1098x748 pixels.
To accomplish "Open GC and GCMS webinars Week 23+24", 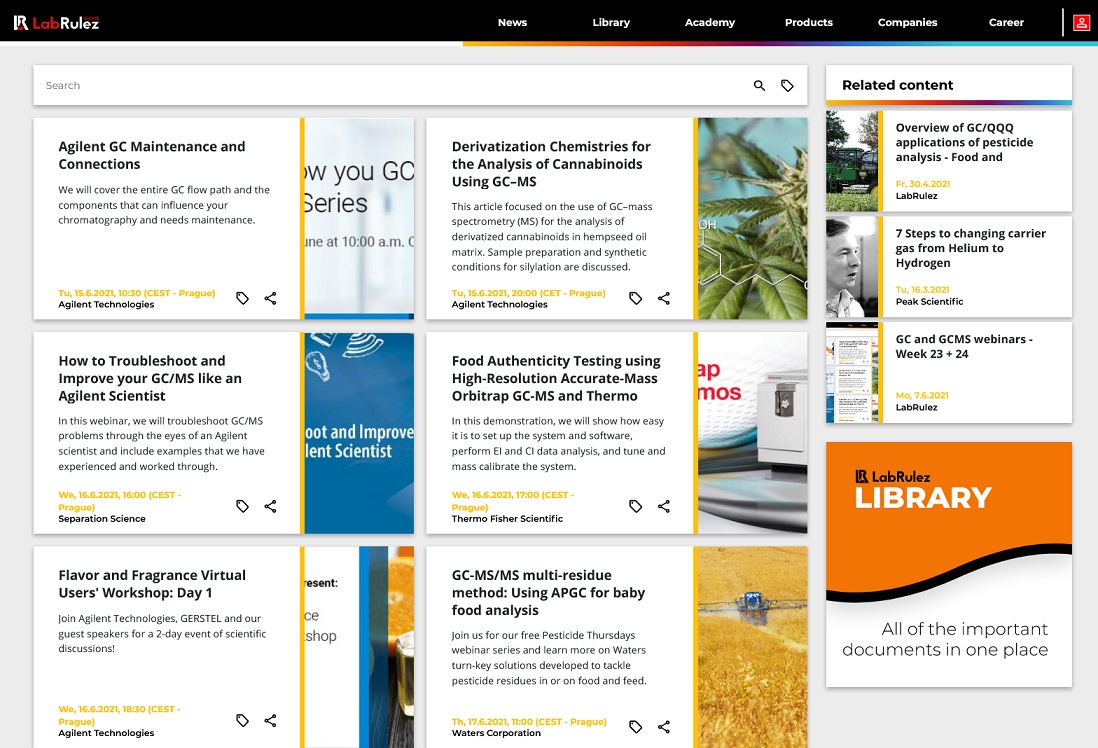I will pos(964,346).
